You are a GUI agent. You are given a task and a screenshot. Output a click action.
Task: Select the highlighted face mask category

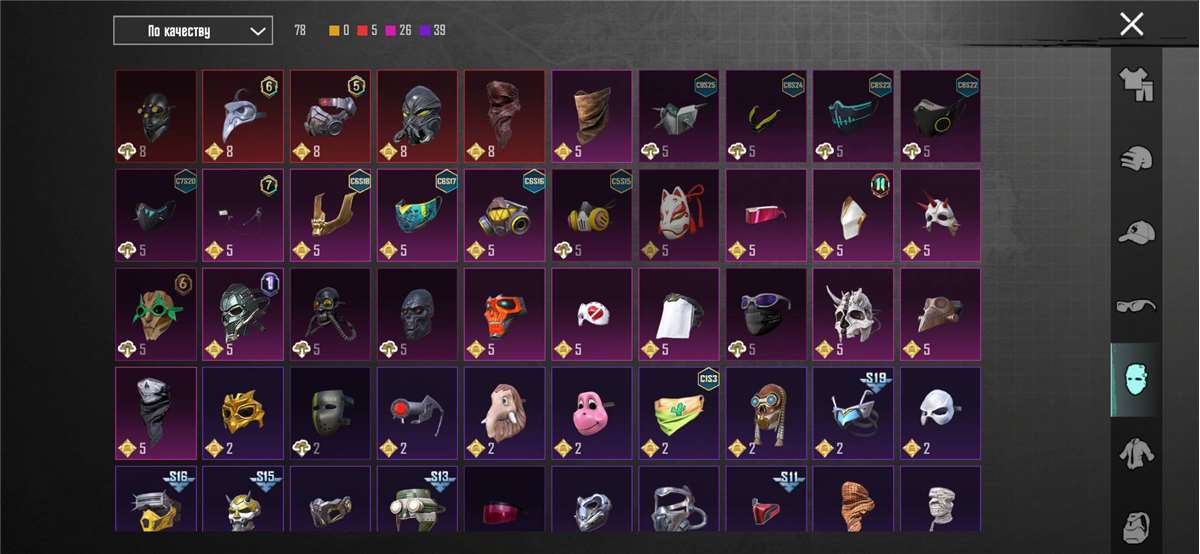coord(1135,380)
